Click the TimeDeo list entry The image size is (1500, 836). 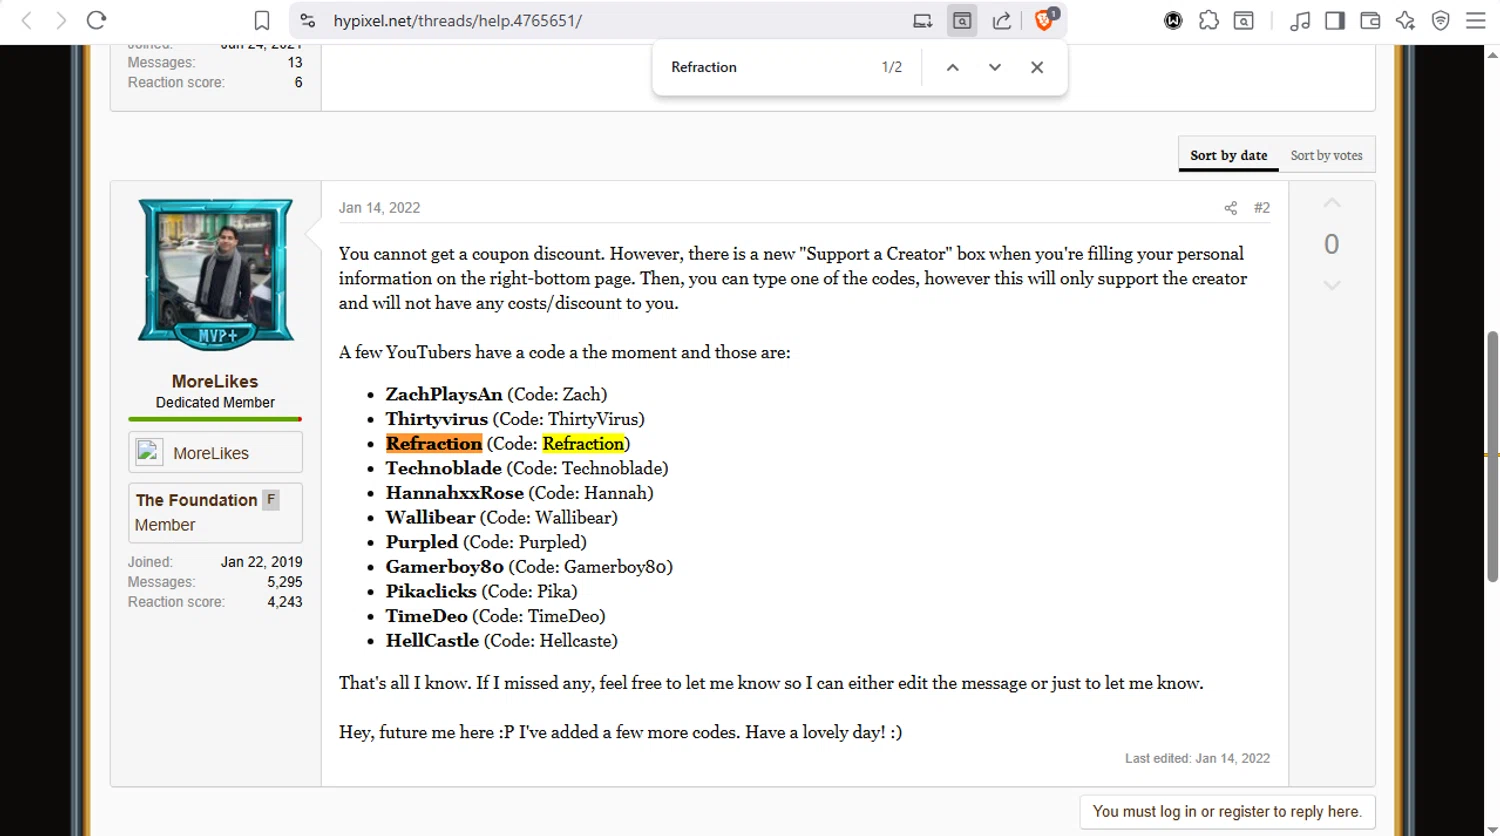pyautogui.click(x=495, y=616)
